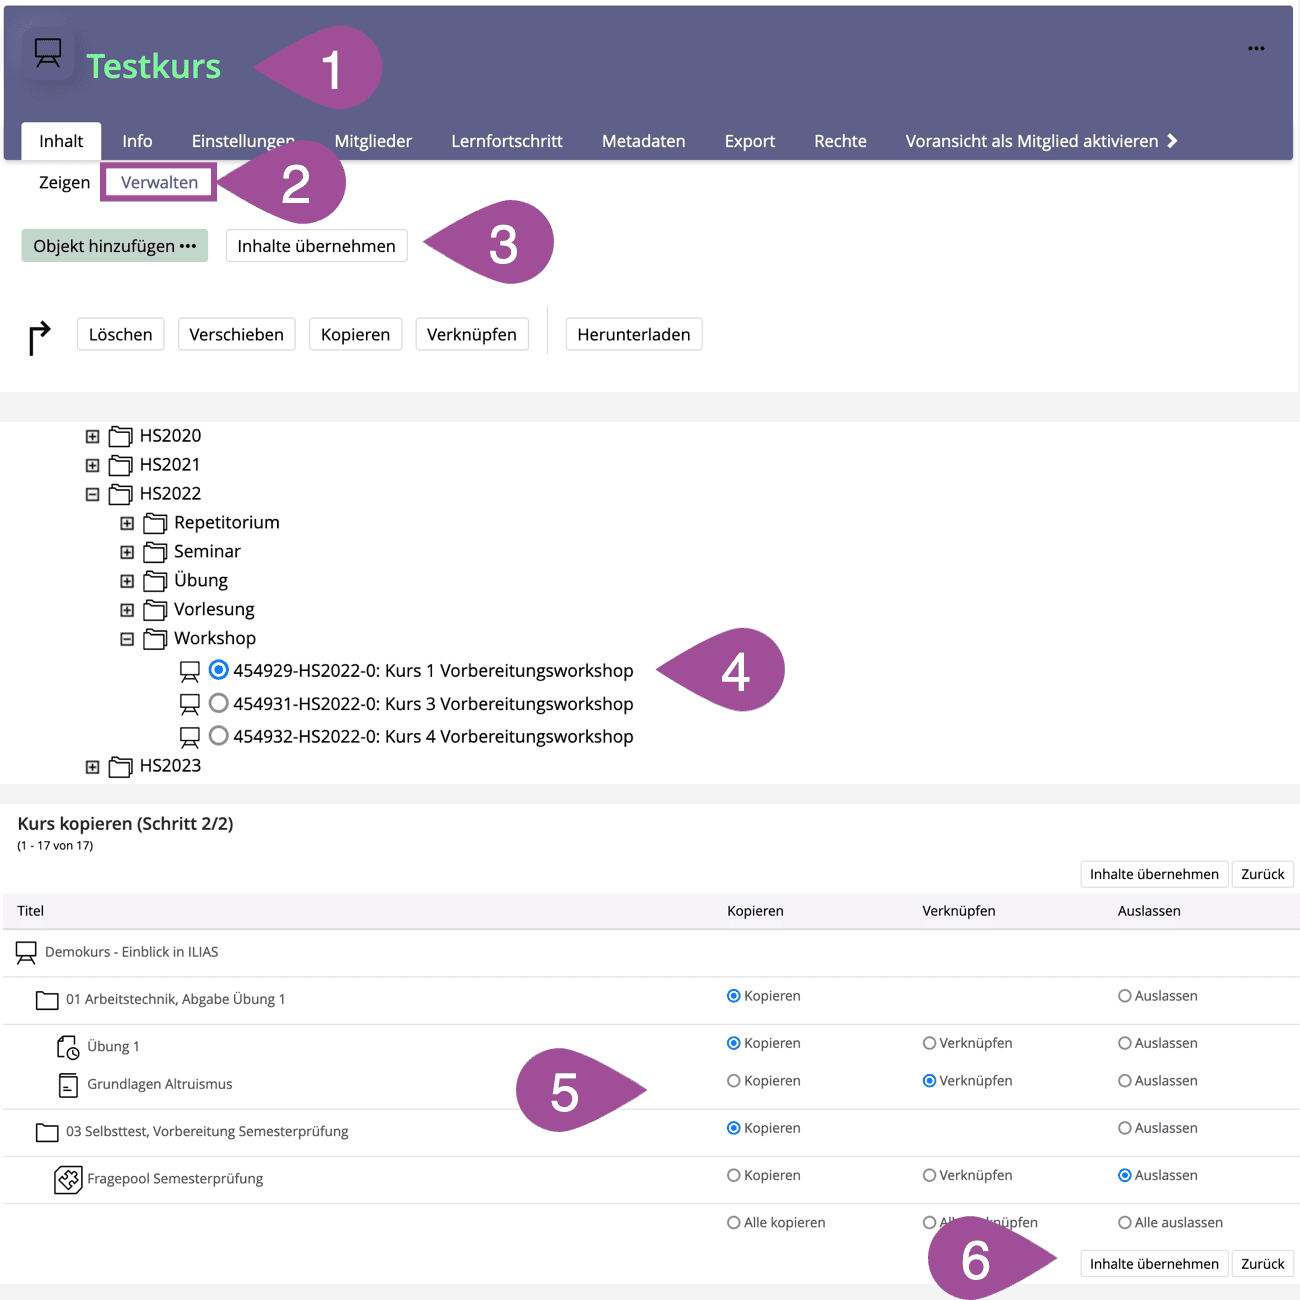Expand the HS2020 folder tree node
Viewport: 1300px width, 1300px height.
tap(92, 436)
